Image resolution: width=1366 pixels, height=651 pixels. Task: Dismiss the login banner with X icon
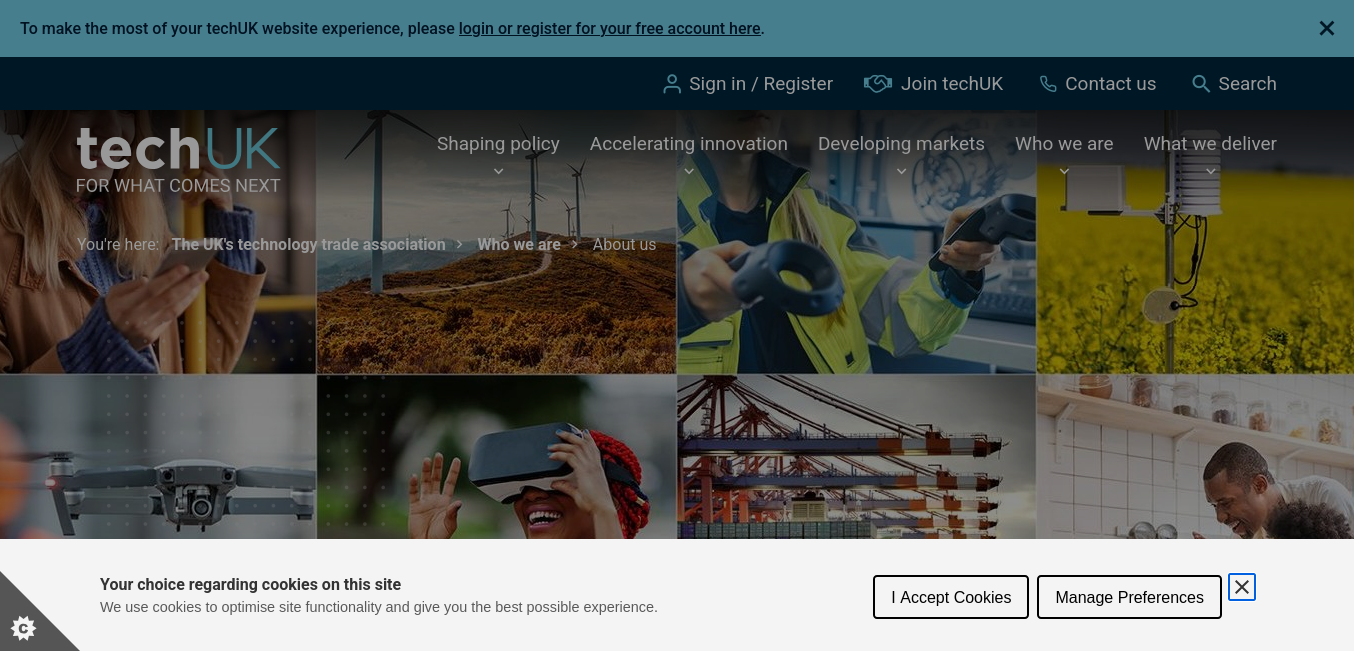point(1326,29)
